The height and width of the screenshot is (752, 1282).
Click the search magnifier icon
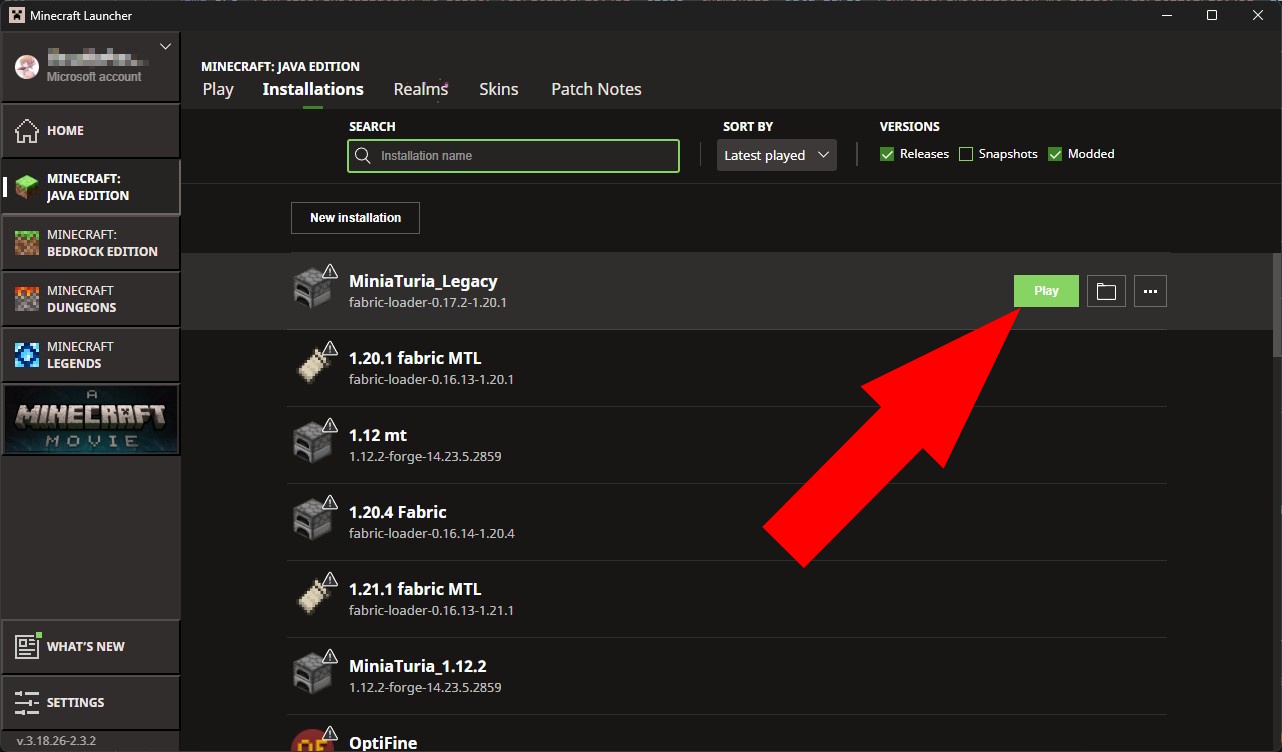[x=365, y=156]
